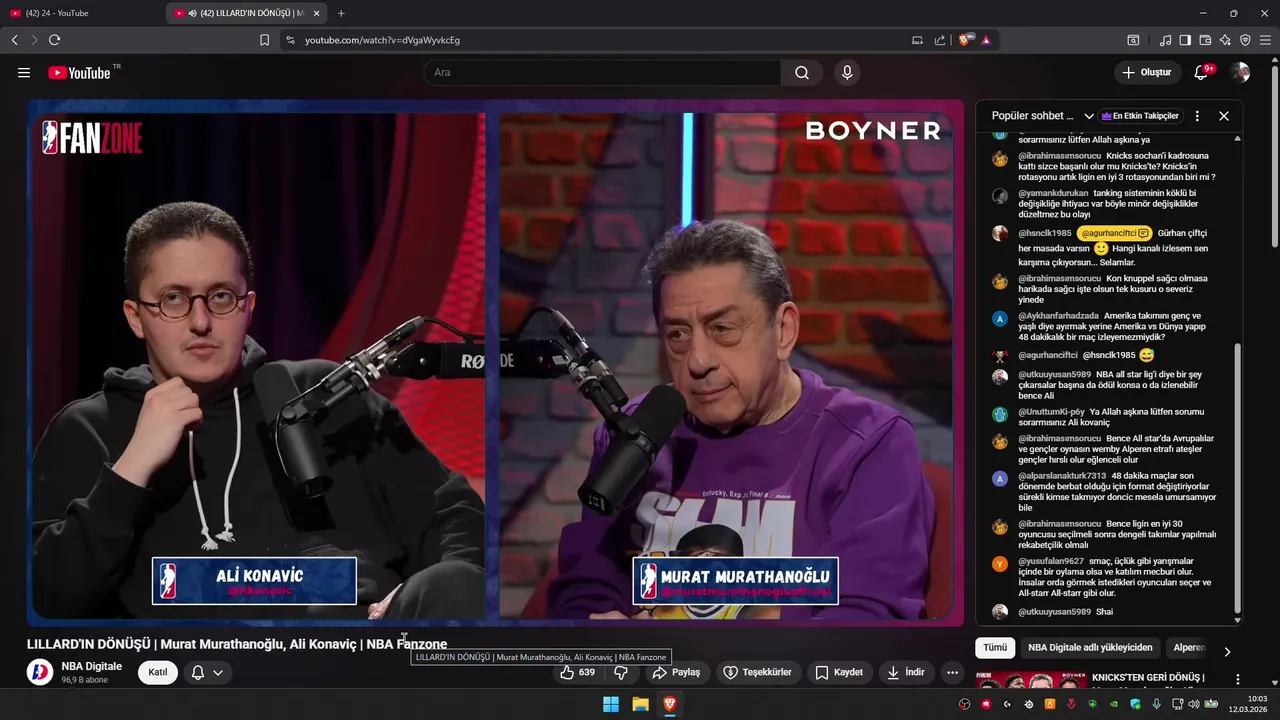Image resolution: width=1280 pixels, height=720 pixels.
Task: Toggle the browser sidebar panel icon
Action: (1185, 40)
